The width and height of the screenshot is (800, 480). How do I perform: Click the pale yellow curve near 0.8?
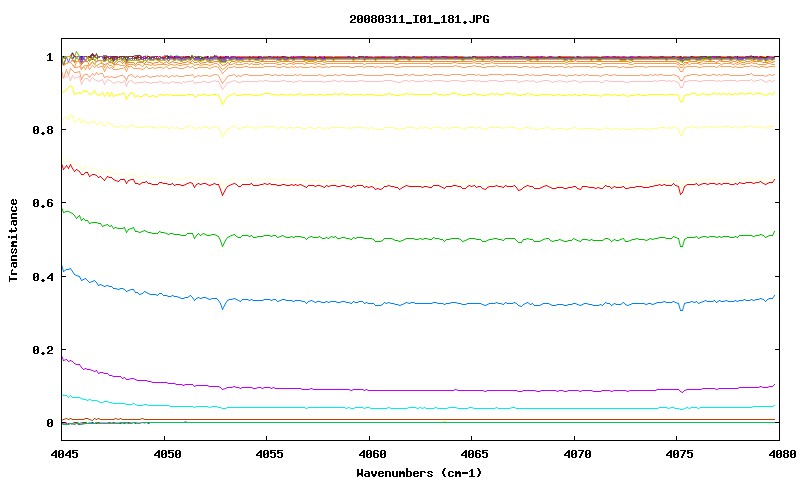point(418,128)
